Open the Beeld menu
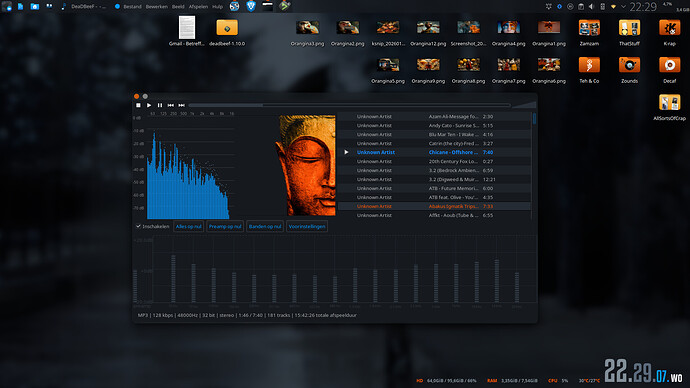Screen dimensions: 690x388 click(178, 7)
